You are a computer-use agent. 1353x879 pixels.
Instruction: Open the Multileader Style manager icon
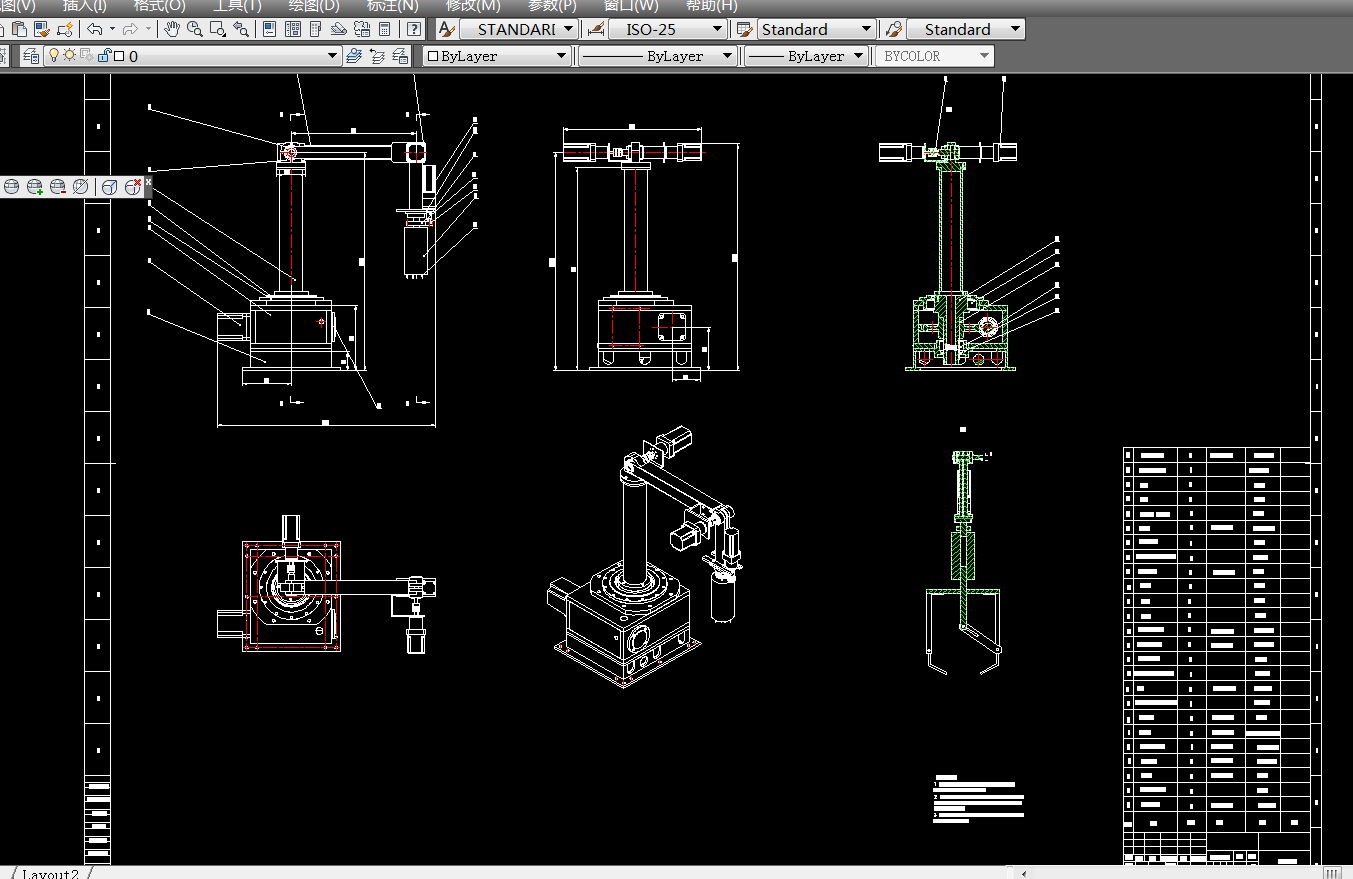pyautogui.click(x=893, y=29)
